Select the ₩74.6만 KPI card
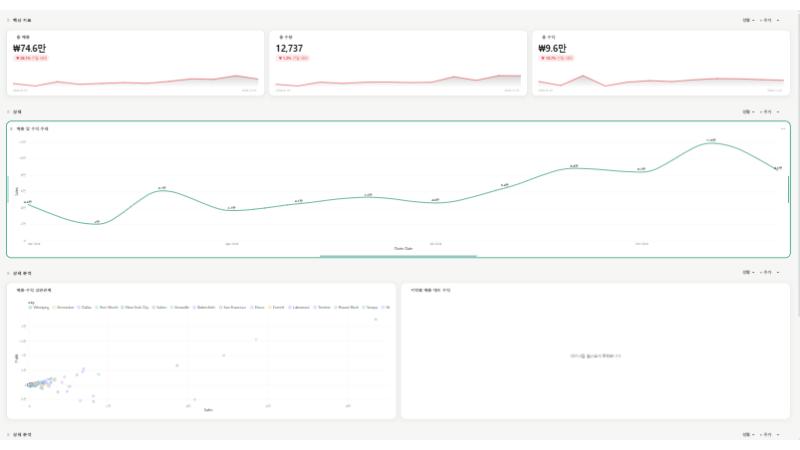800x450 pixels. [135, 63]
